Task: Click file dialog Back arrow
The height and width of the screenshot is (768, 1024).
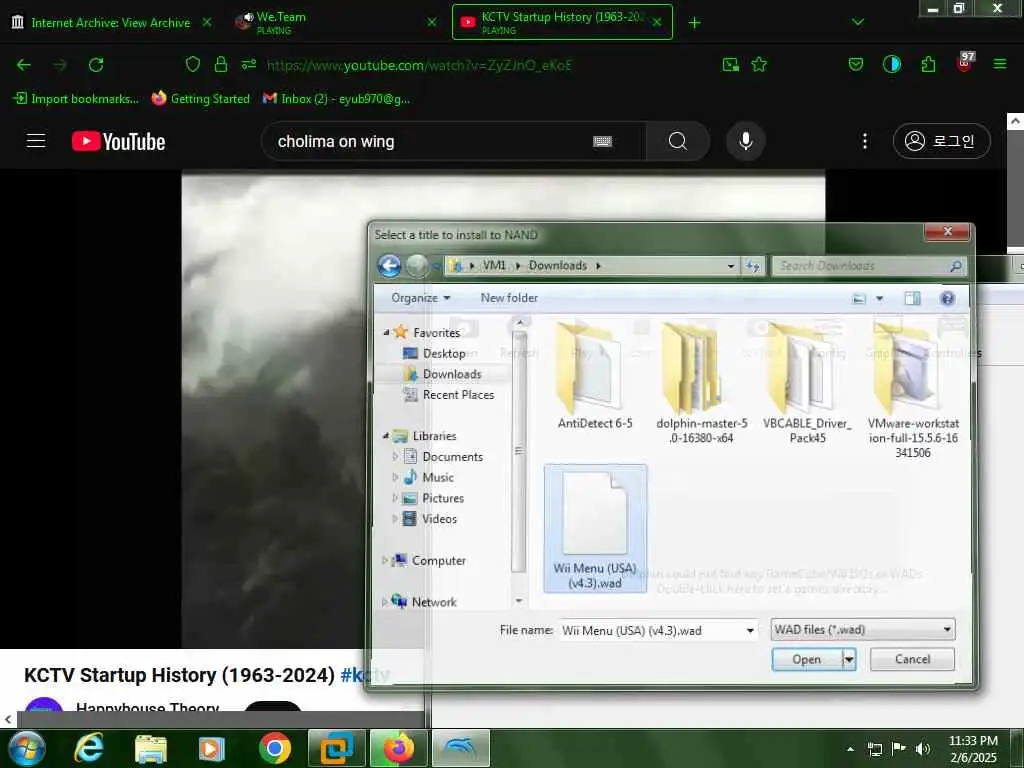Action: [x=389, y=266]
